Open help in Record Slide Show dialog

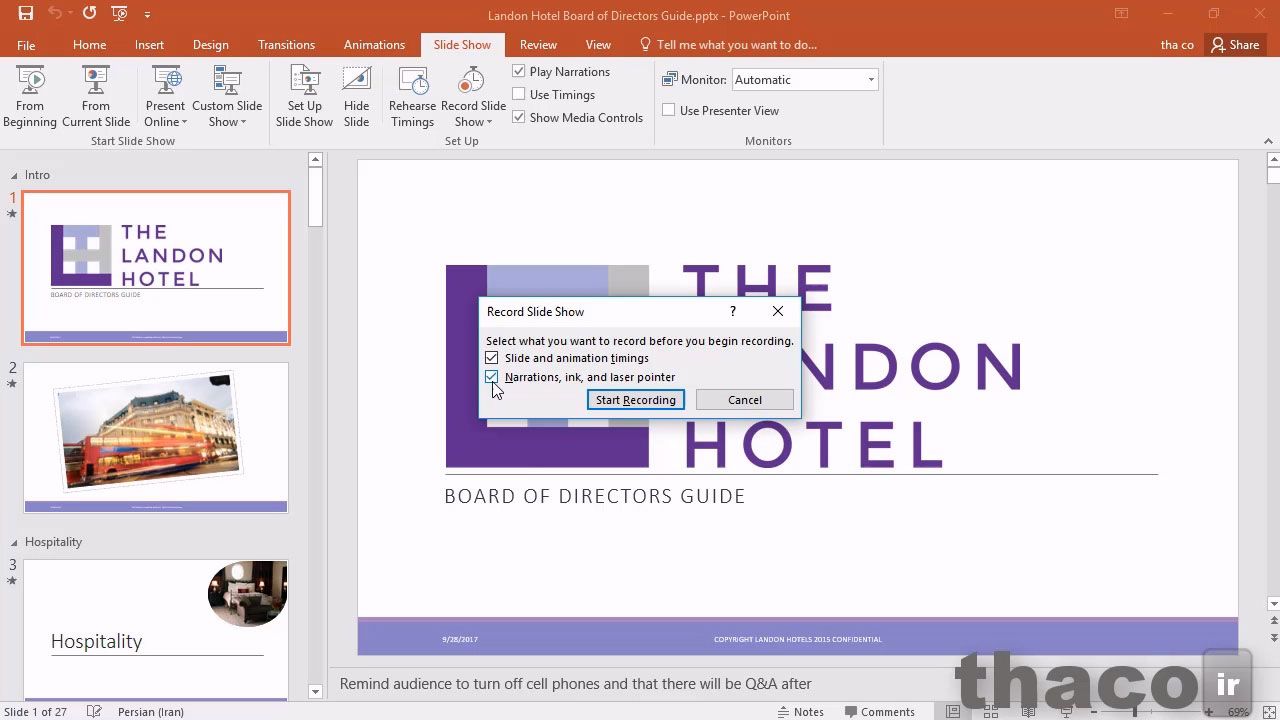click(x=733, y=311)
